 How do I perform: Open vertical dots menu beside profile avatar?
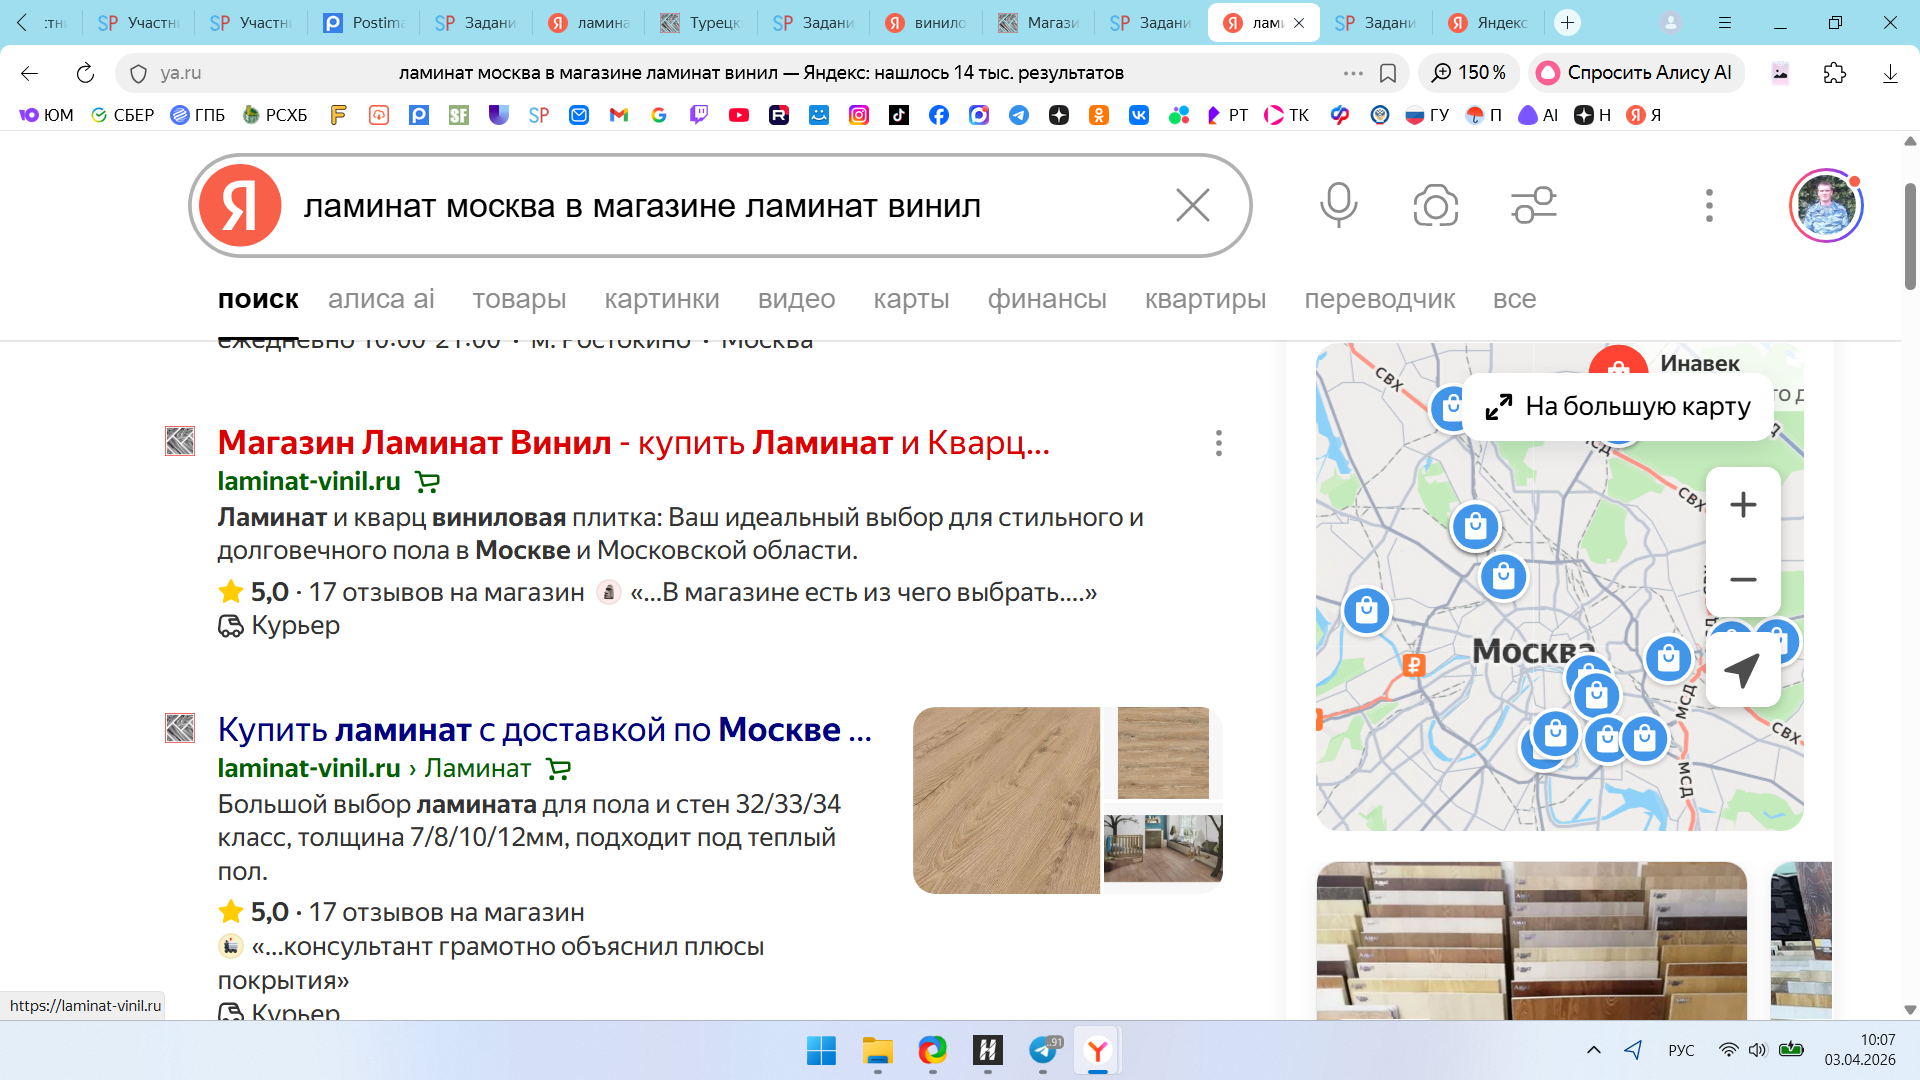pos(1709,205)
